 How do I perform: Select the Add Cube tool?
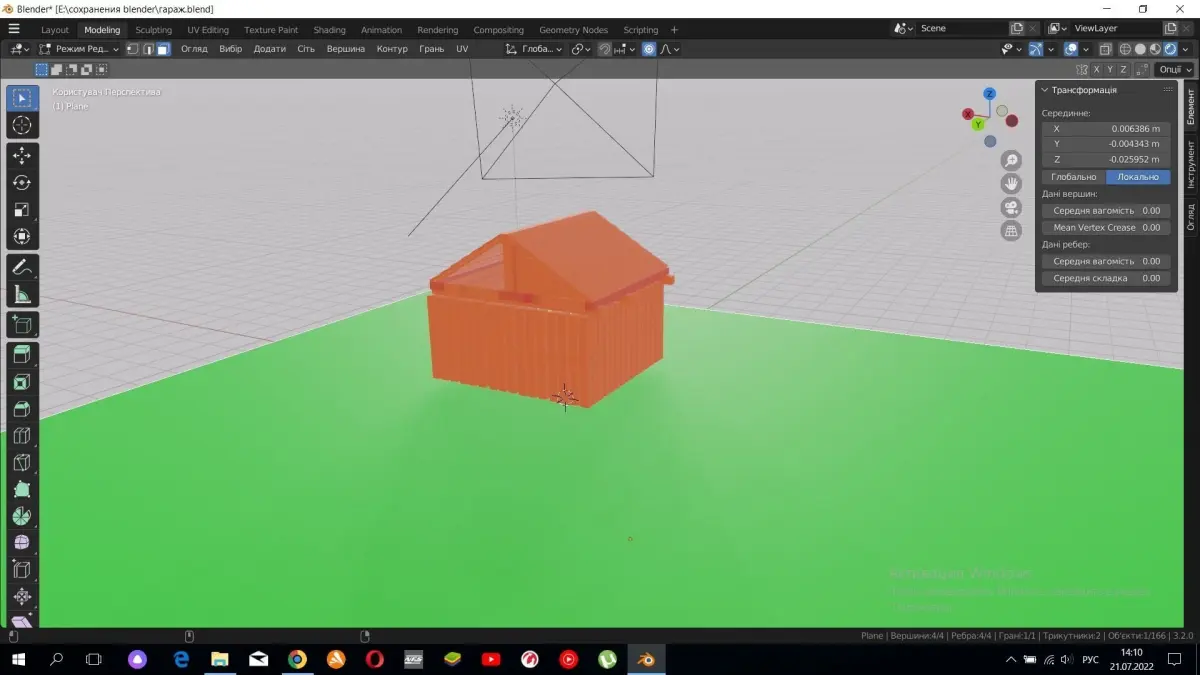point(22,324)
